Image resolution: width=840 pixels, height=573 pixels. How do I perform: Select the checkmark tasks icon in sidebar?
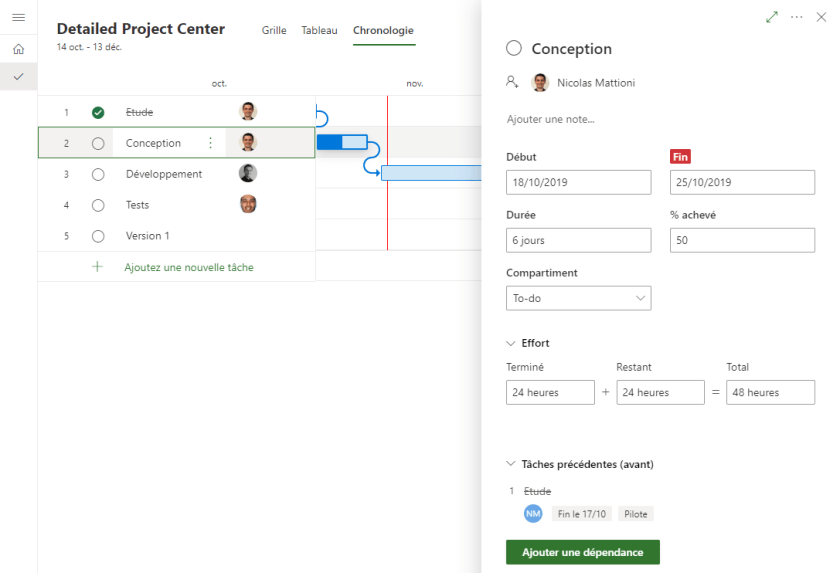[18, 77]
